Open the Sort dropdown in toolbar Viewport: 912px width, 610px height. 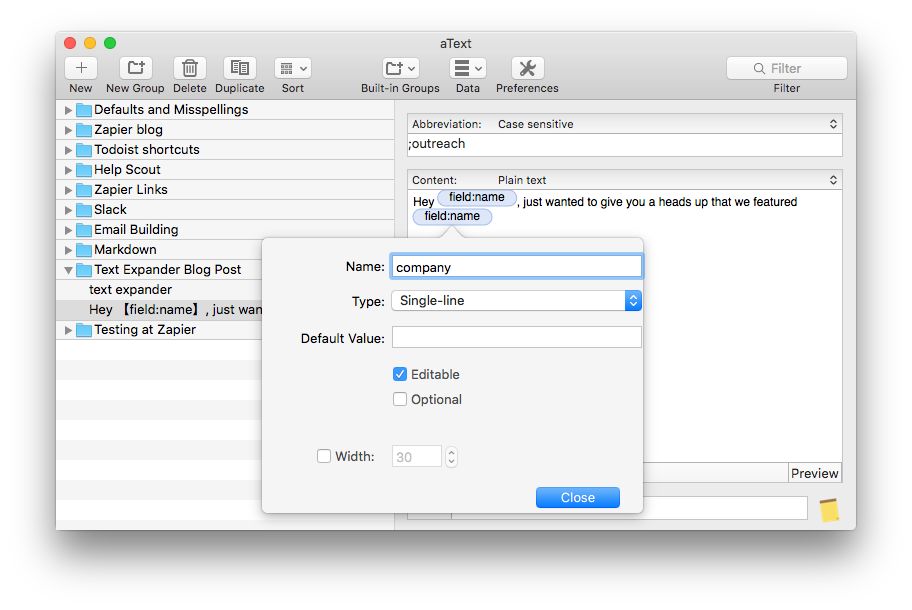coord(293,68)
